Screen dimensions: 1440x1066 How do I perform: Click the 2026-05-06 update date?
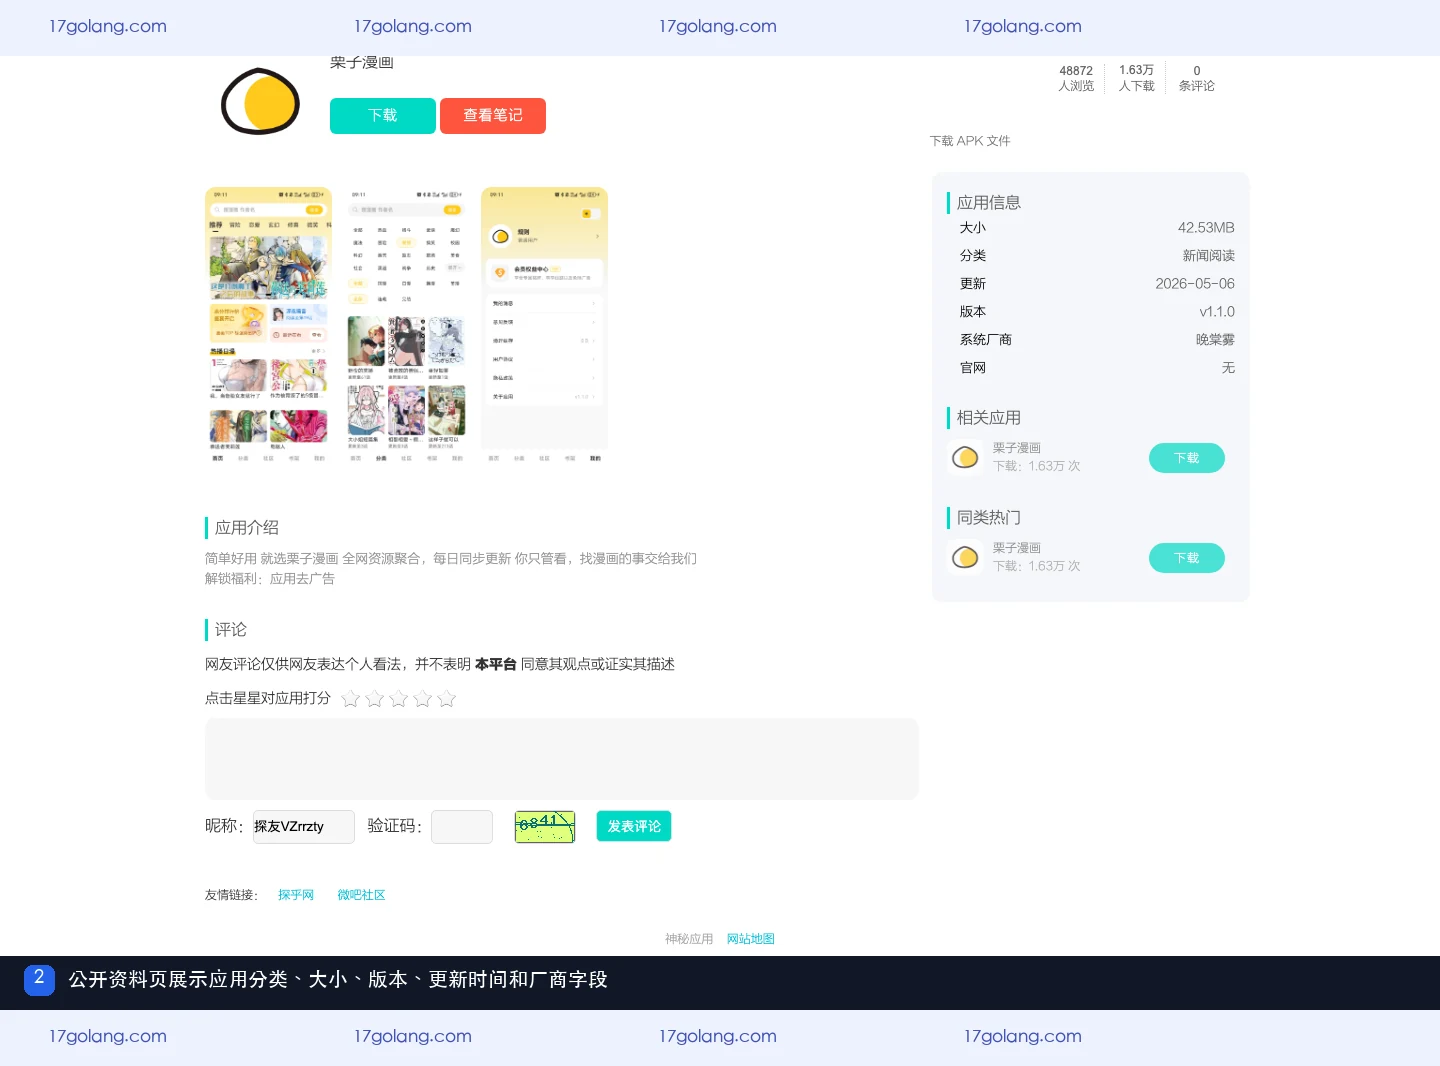click(1195, 284)
